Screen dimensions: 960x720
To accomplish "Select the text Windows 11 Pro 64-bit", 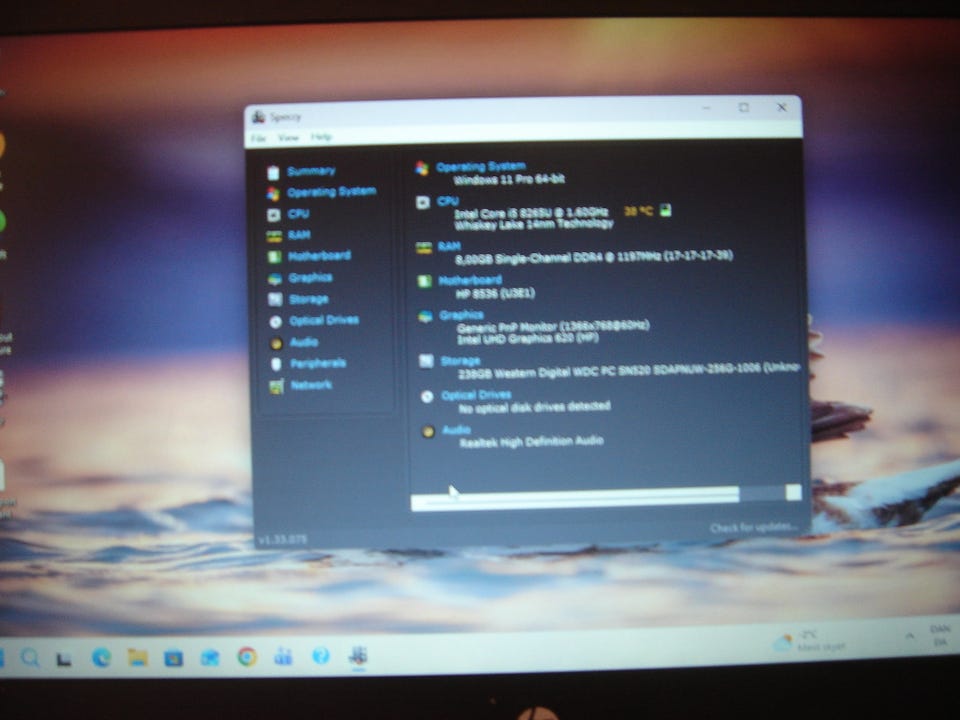I will coord(509,179).
